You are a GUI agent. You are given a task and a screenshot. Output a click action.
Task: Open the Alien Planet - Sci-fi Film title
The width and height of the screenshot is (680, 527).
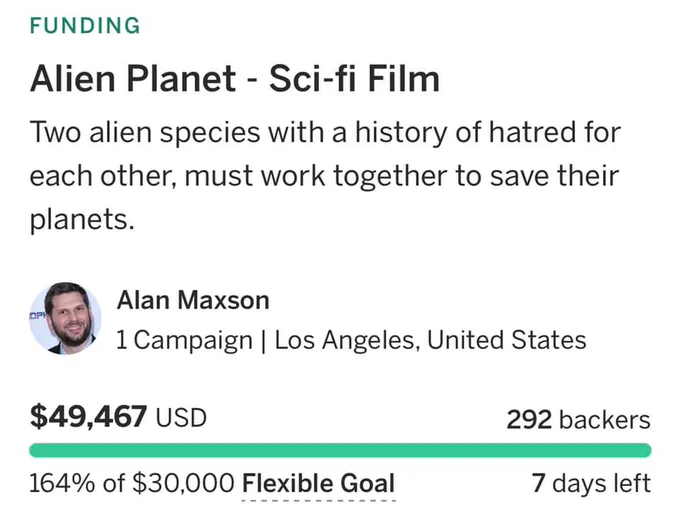(x=235, y=79)
